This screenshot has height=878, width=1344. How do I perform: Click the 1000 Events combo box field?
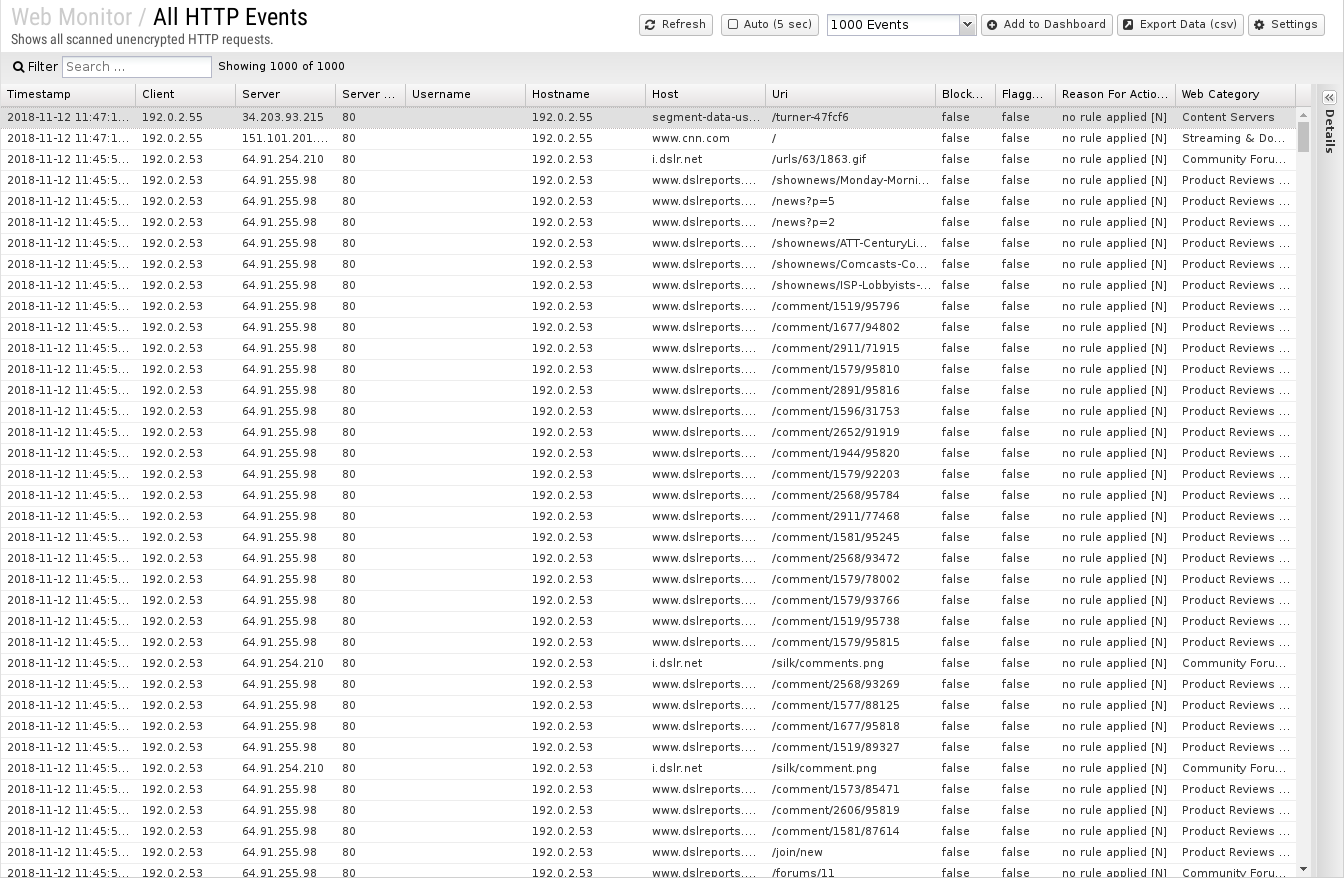click(x=893, y=24)
